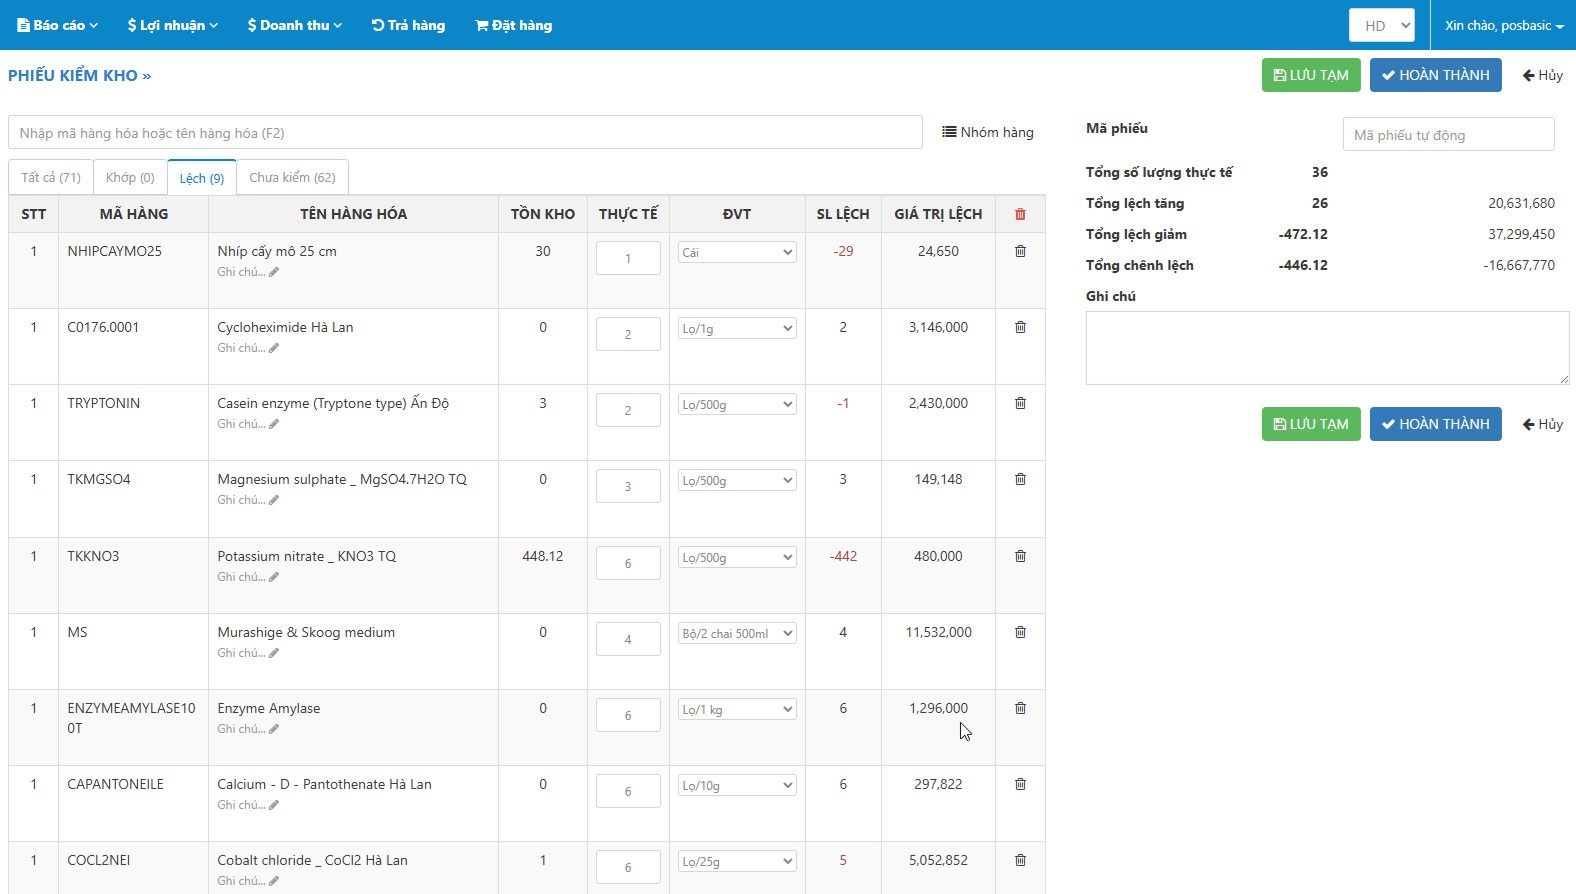Expand the Bộ/2 chai 500ml unit dropdown
Image resolution: width=1576 pixels, height=894 pixels.
pyautogui.click(x=736, y=634)
